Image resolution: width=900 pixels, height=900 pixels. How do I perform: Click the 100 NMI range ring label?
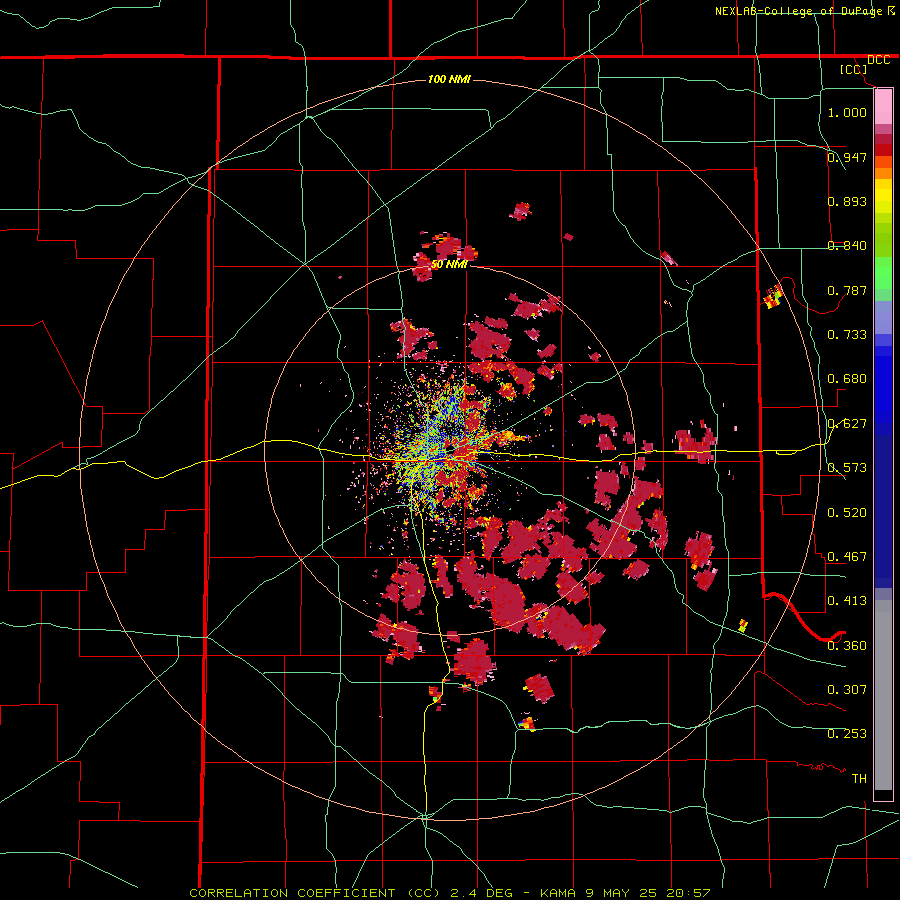(449, 79)
